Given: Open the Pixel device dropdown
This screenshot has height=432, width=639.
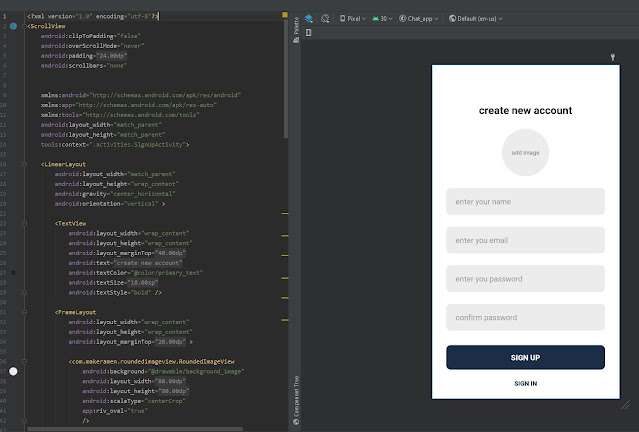Looking at the screenshot, I should click(x=352, y=18).
